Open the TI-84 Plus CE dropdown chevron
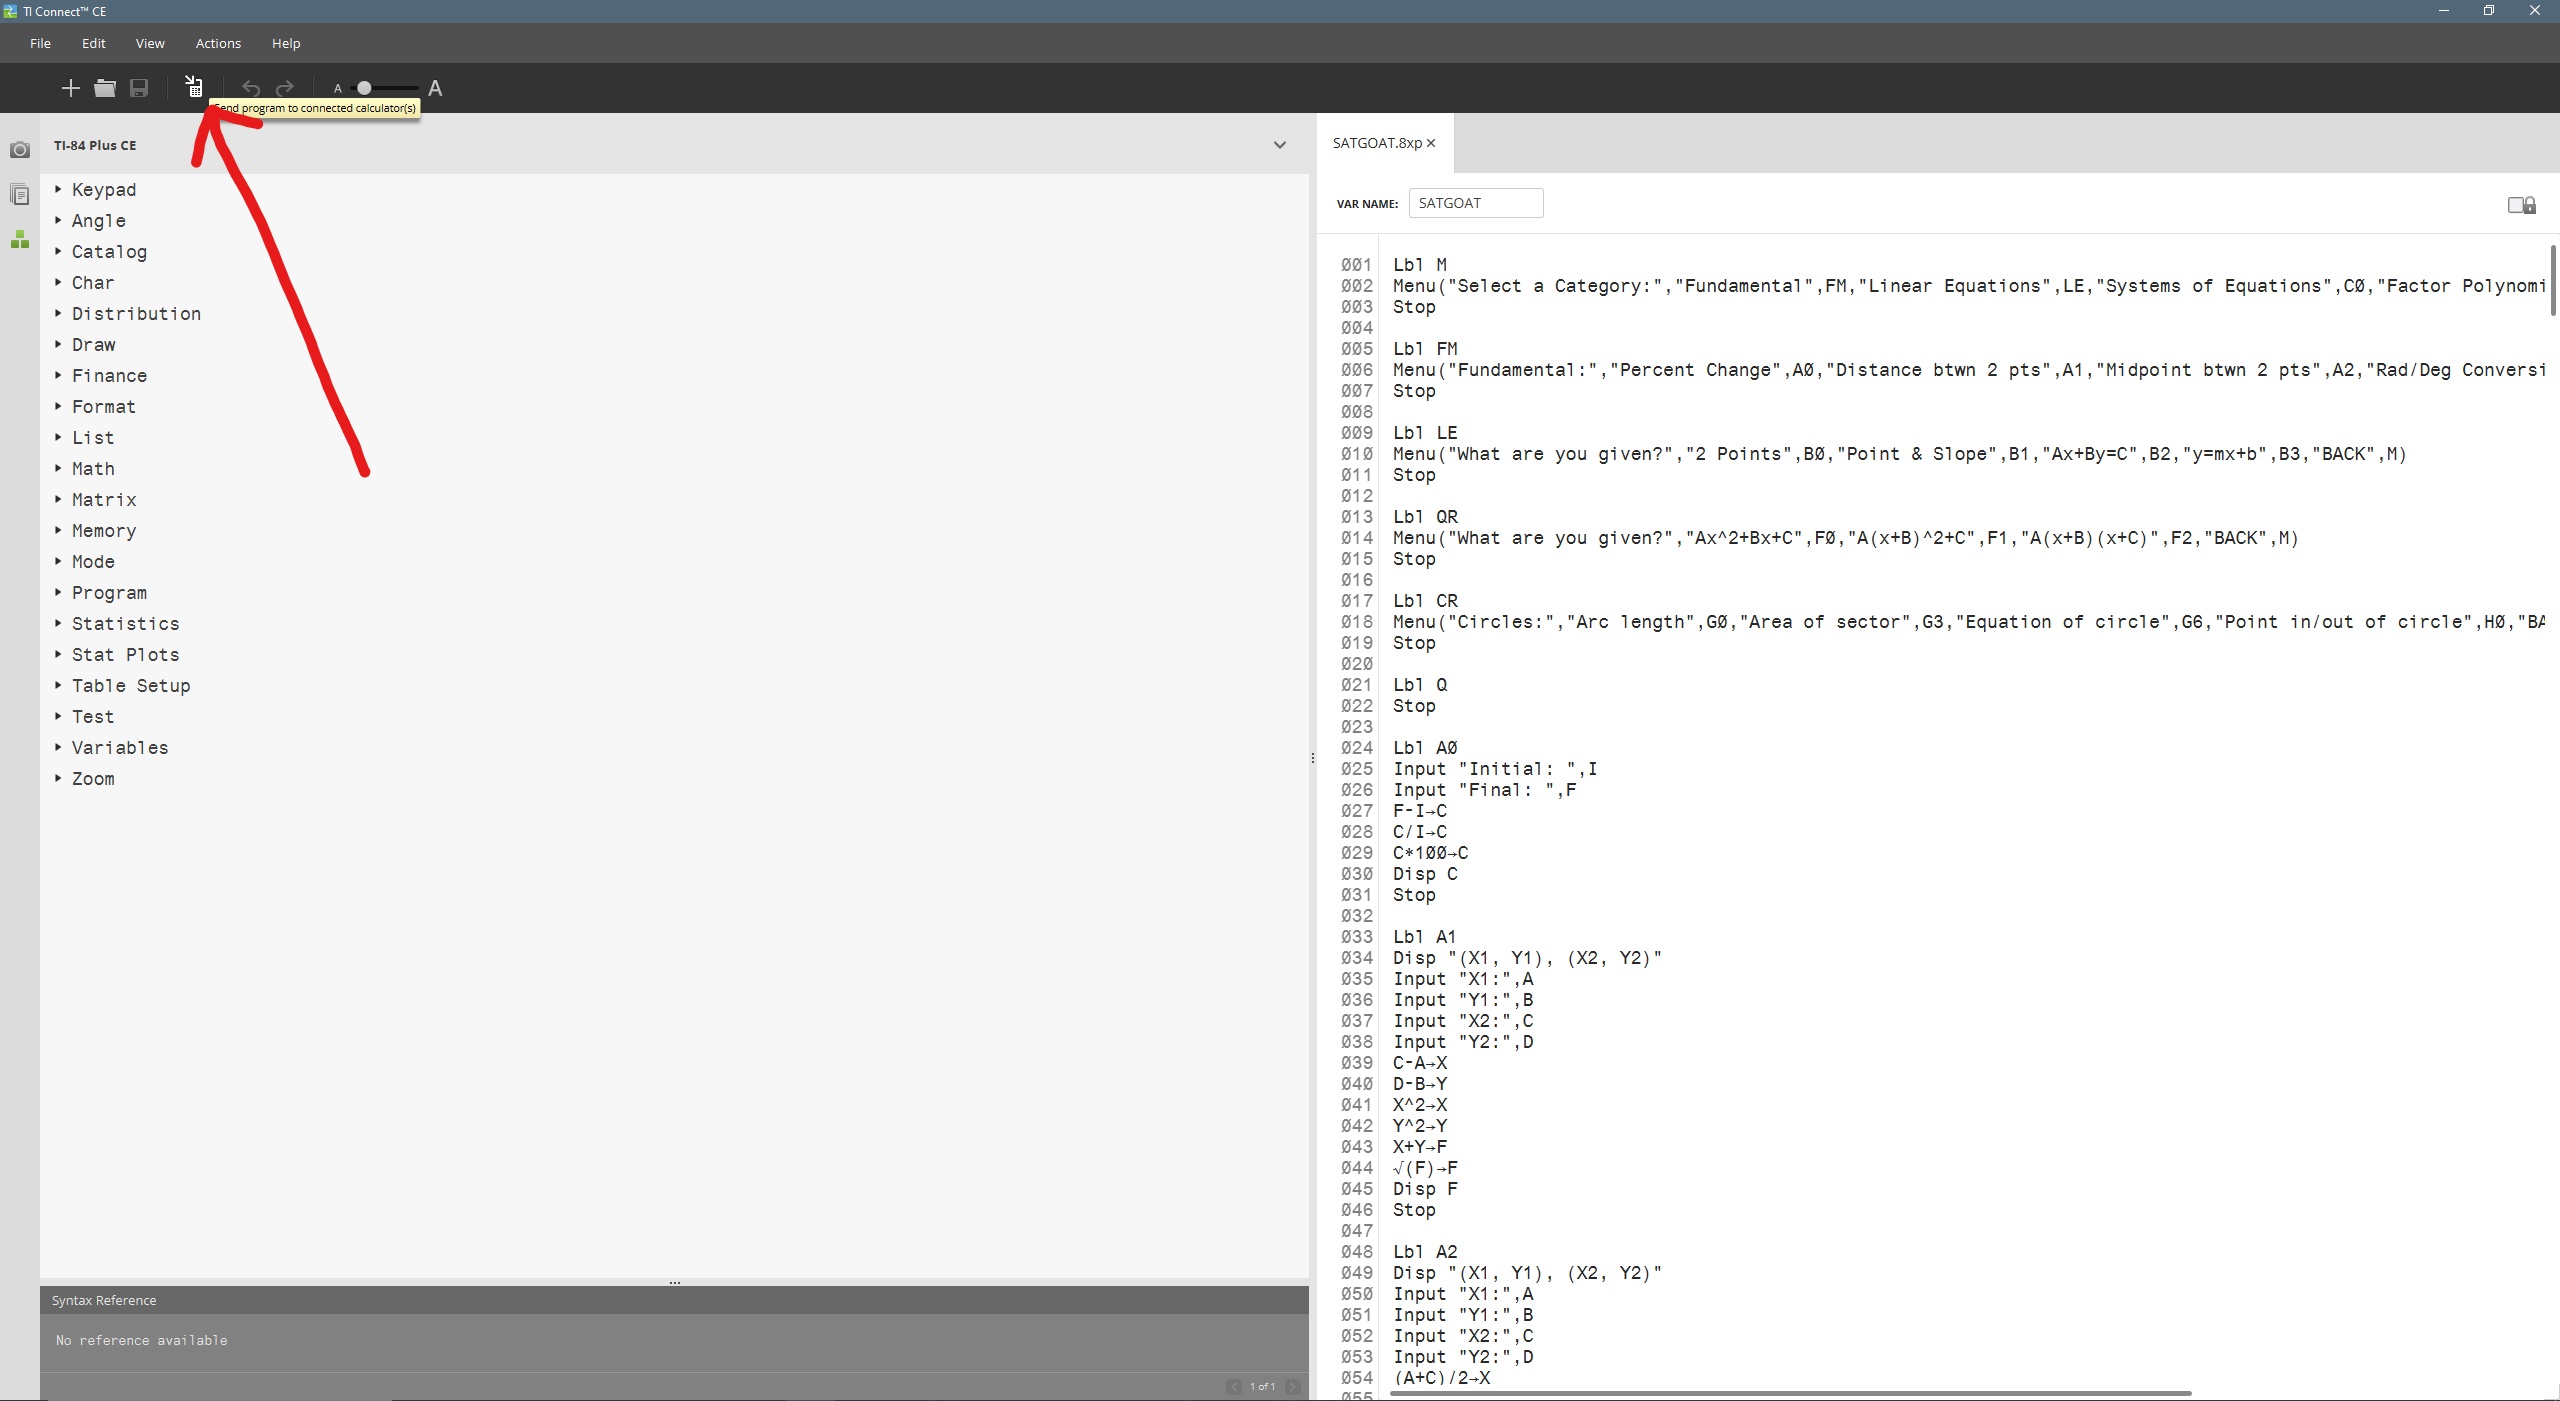 point(1279,145)
